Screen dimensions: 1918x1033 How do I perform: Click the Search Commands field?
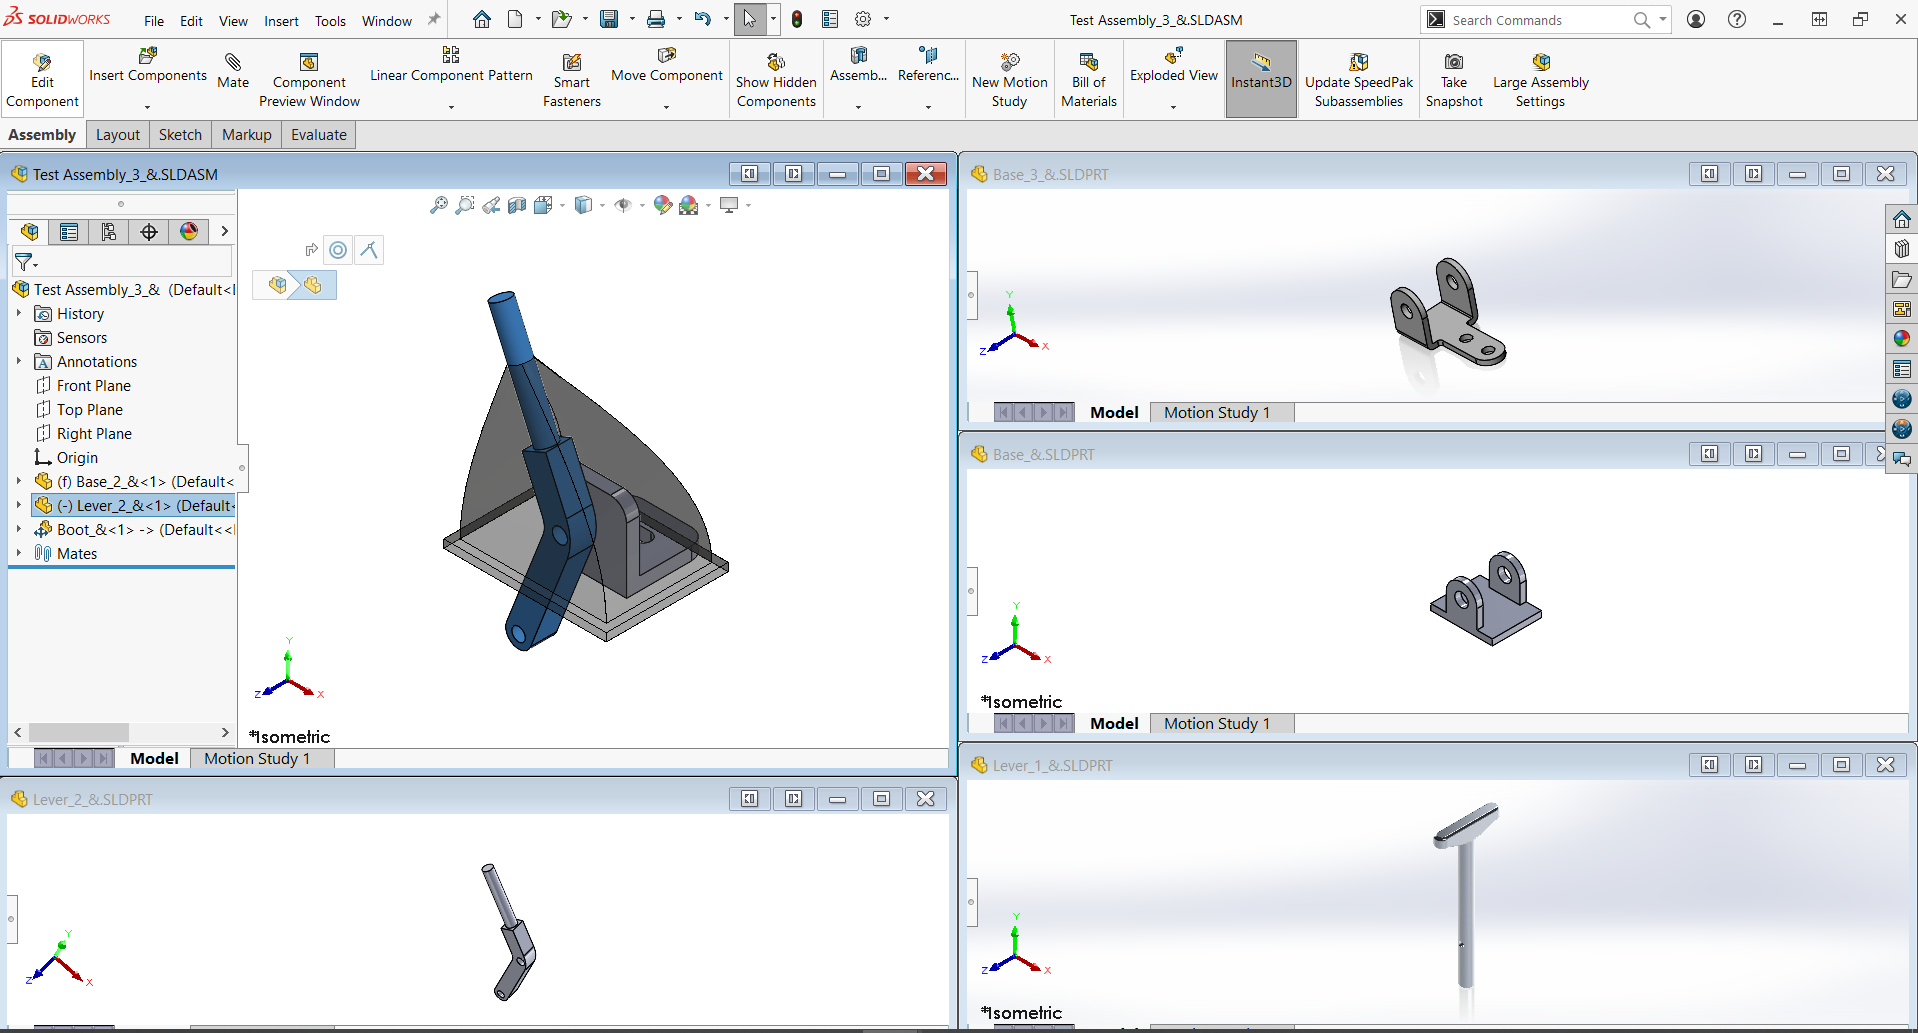point(1537,20)
